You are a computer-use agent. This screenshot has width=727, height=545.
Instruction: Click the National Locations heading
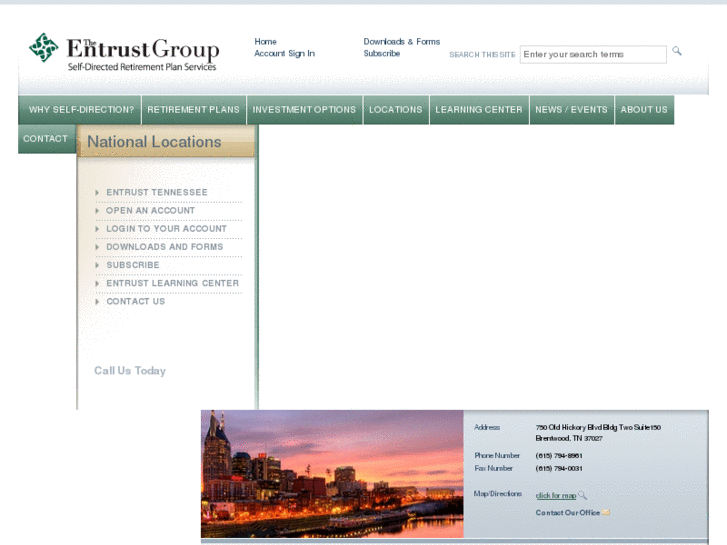point(154,142)
